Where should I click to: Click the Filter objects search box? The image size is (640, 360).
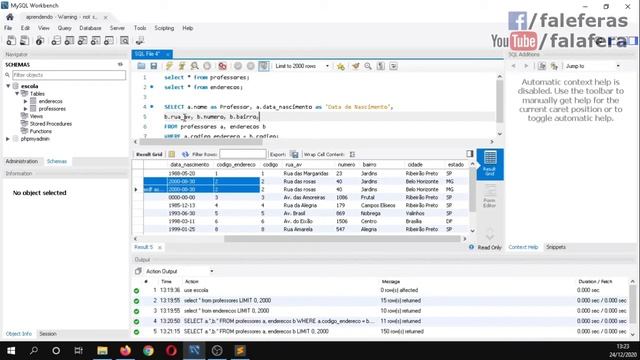coord(69,75)
